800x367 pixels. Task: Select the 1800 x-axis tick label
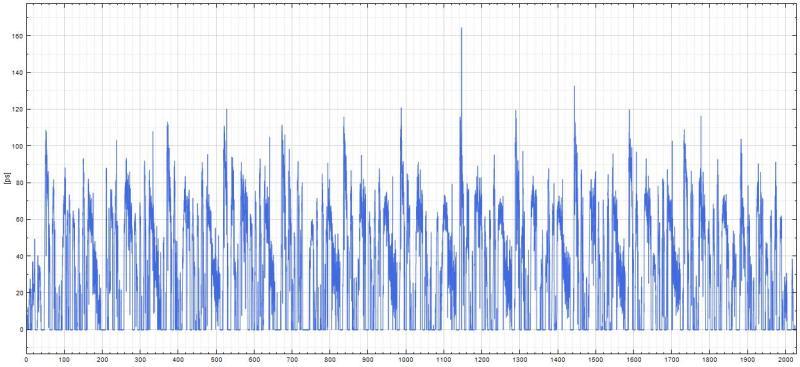tap(710, 360)
